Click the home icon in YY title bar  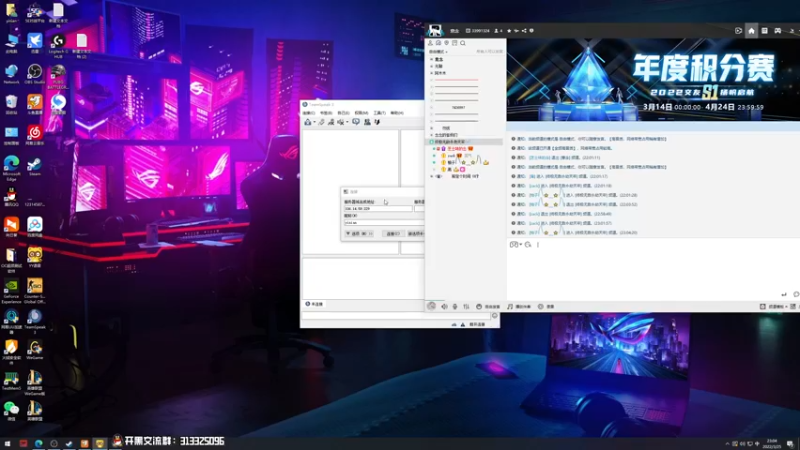751,31
